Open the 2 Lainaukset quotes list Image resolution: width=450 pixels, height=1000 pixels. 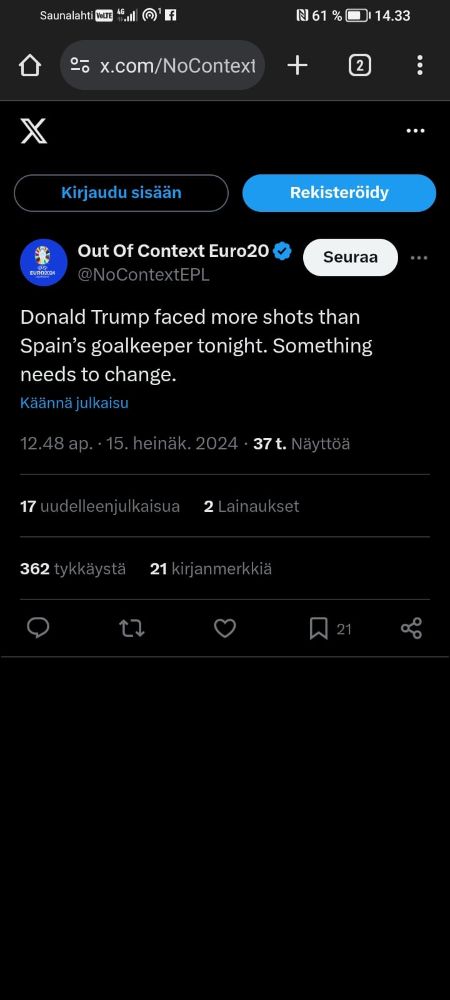251,506
